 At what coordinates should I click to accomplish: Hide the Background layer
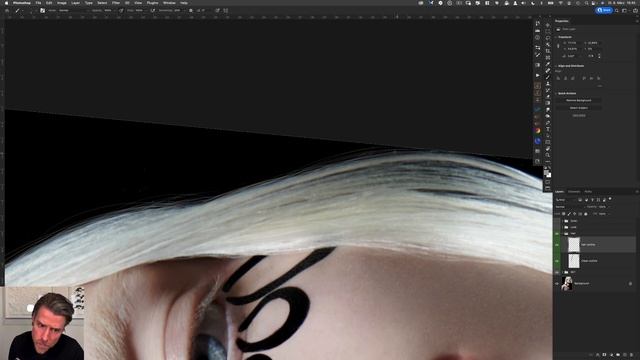(557, 283)
